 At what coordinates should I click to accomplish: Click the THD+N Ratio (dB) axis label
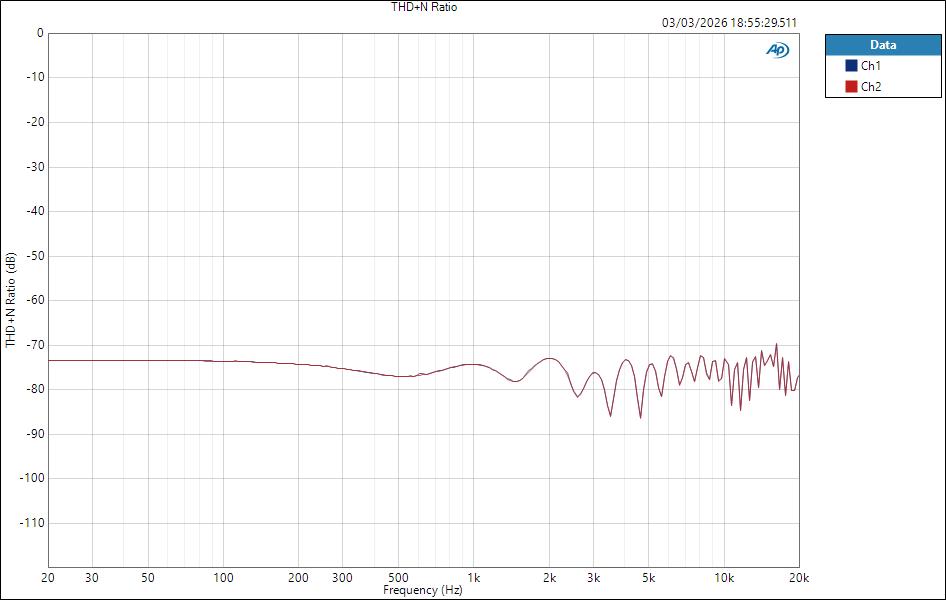(x=10, y=300)
